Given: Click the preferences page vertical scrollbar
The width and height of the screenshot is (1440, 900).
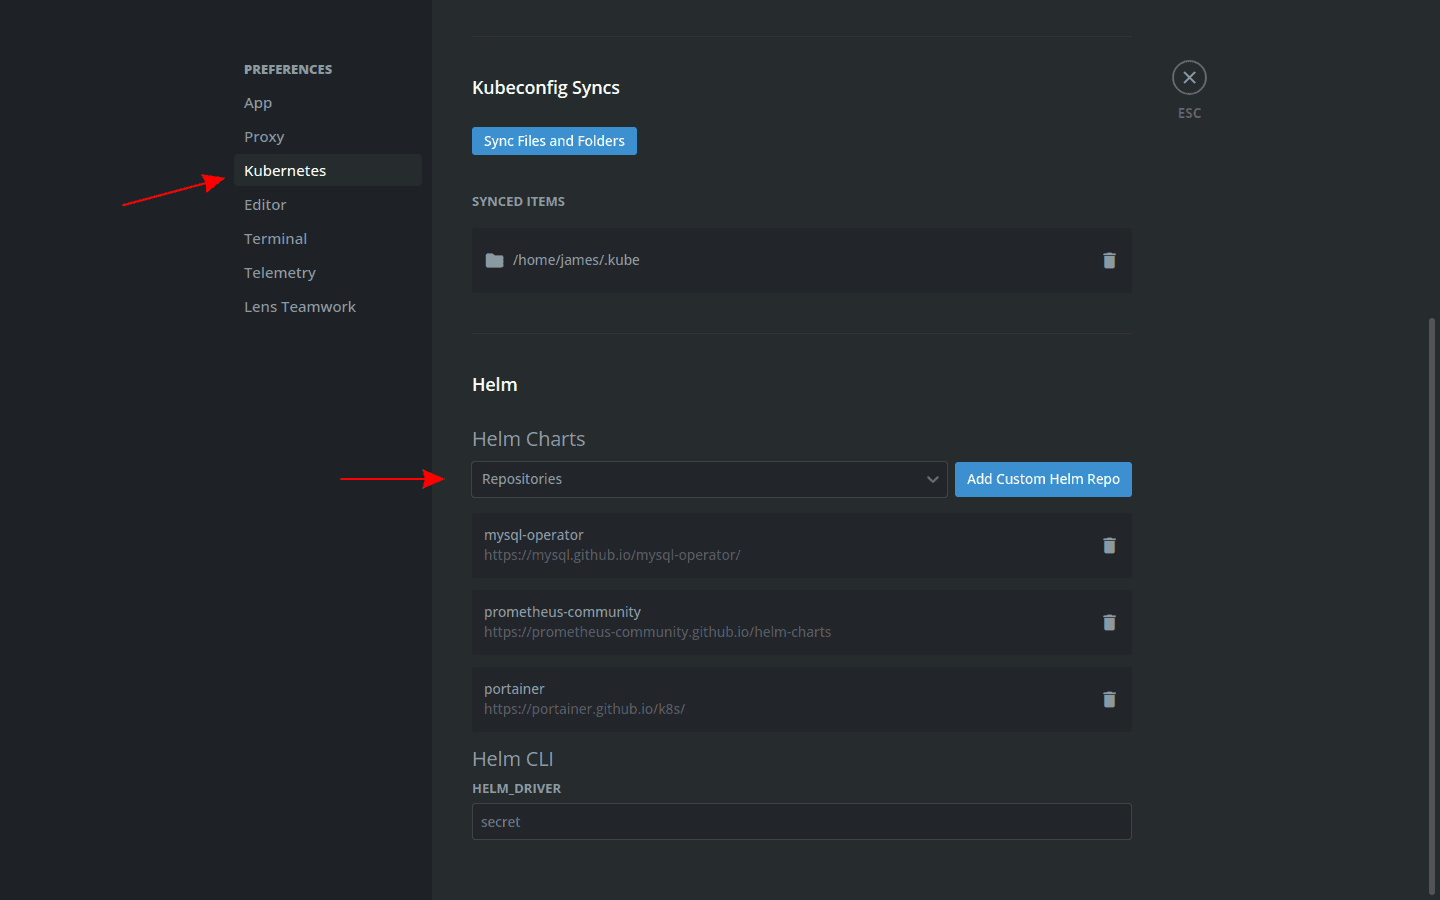Looking at the screenshot, I should (1432, 606).
